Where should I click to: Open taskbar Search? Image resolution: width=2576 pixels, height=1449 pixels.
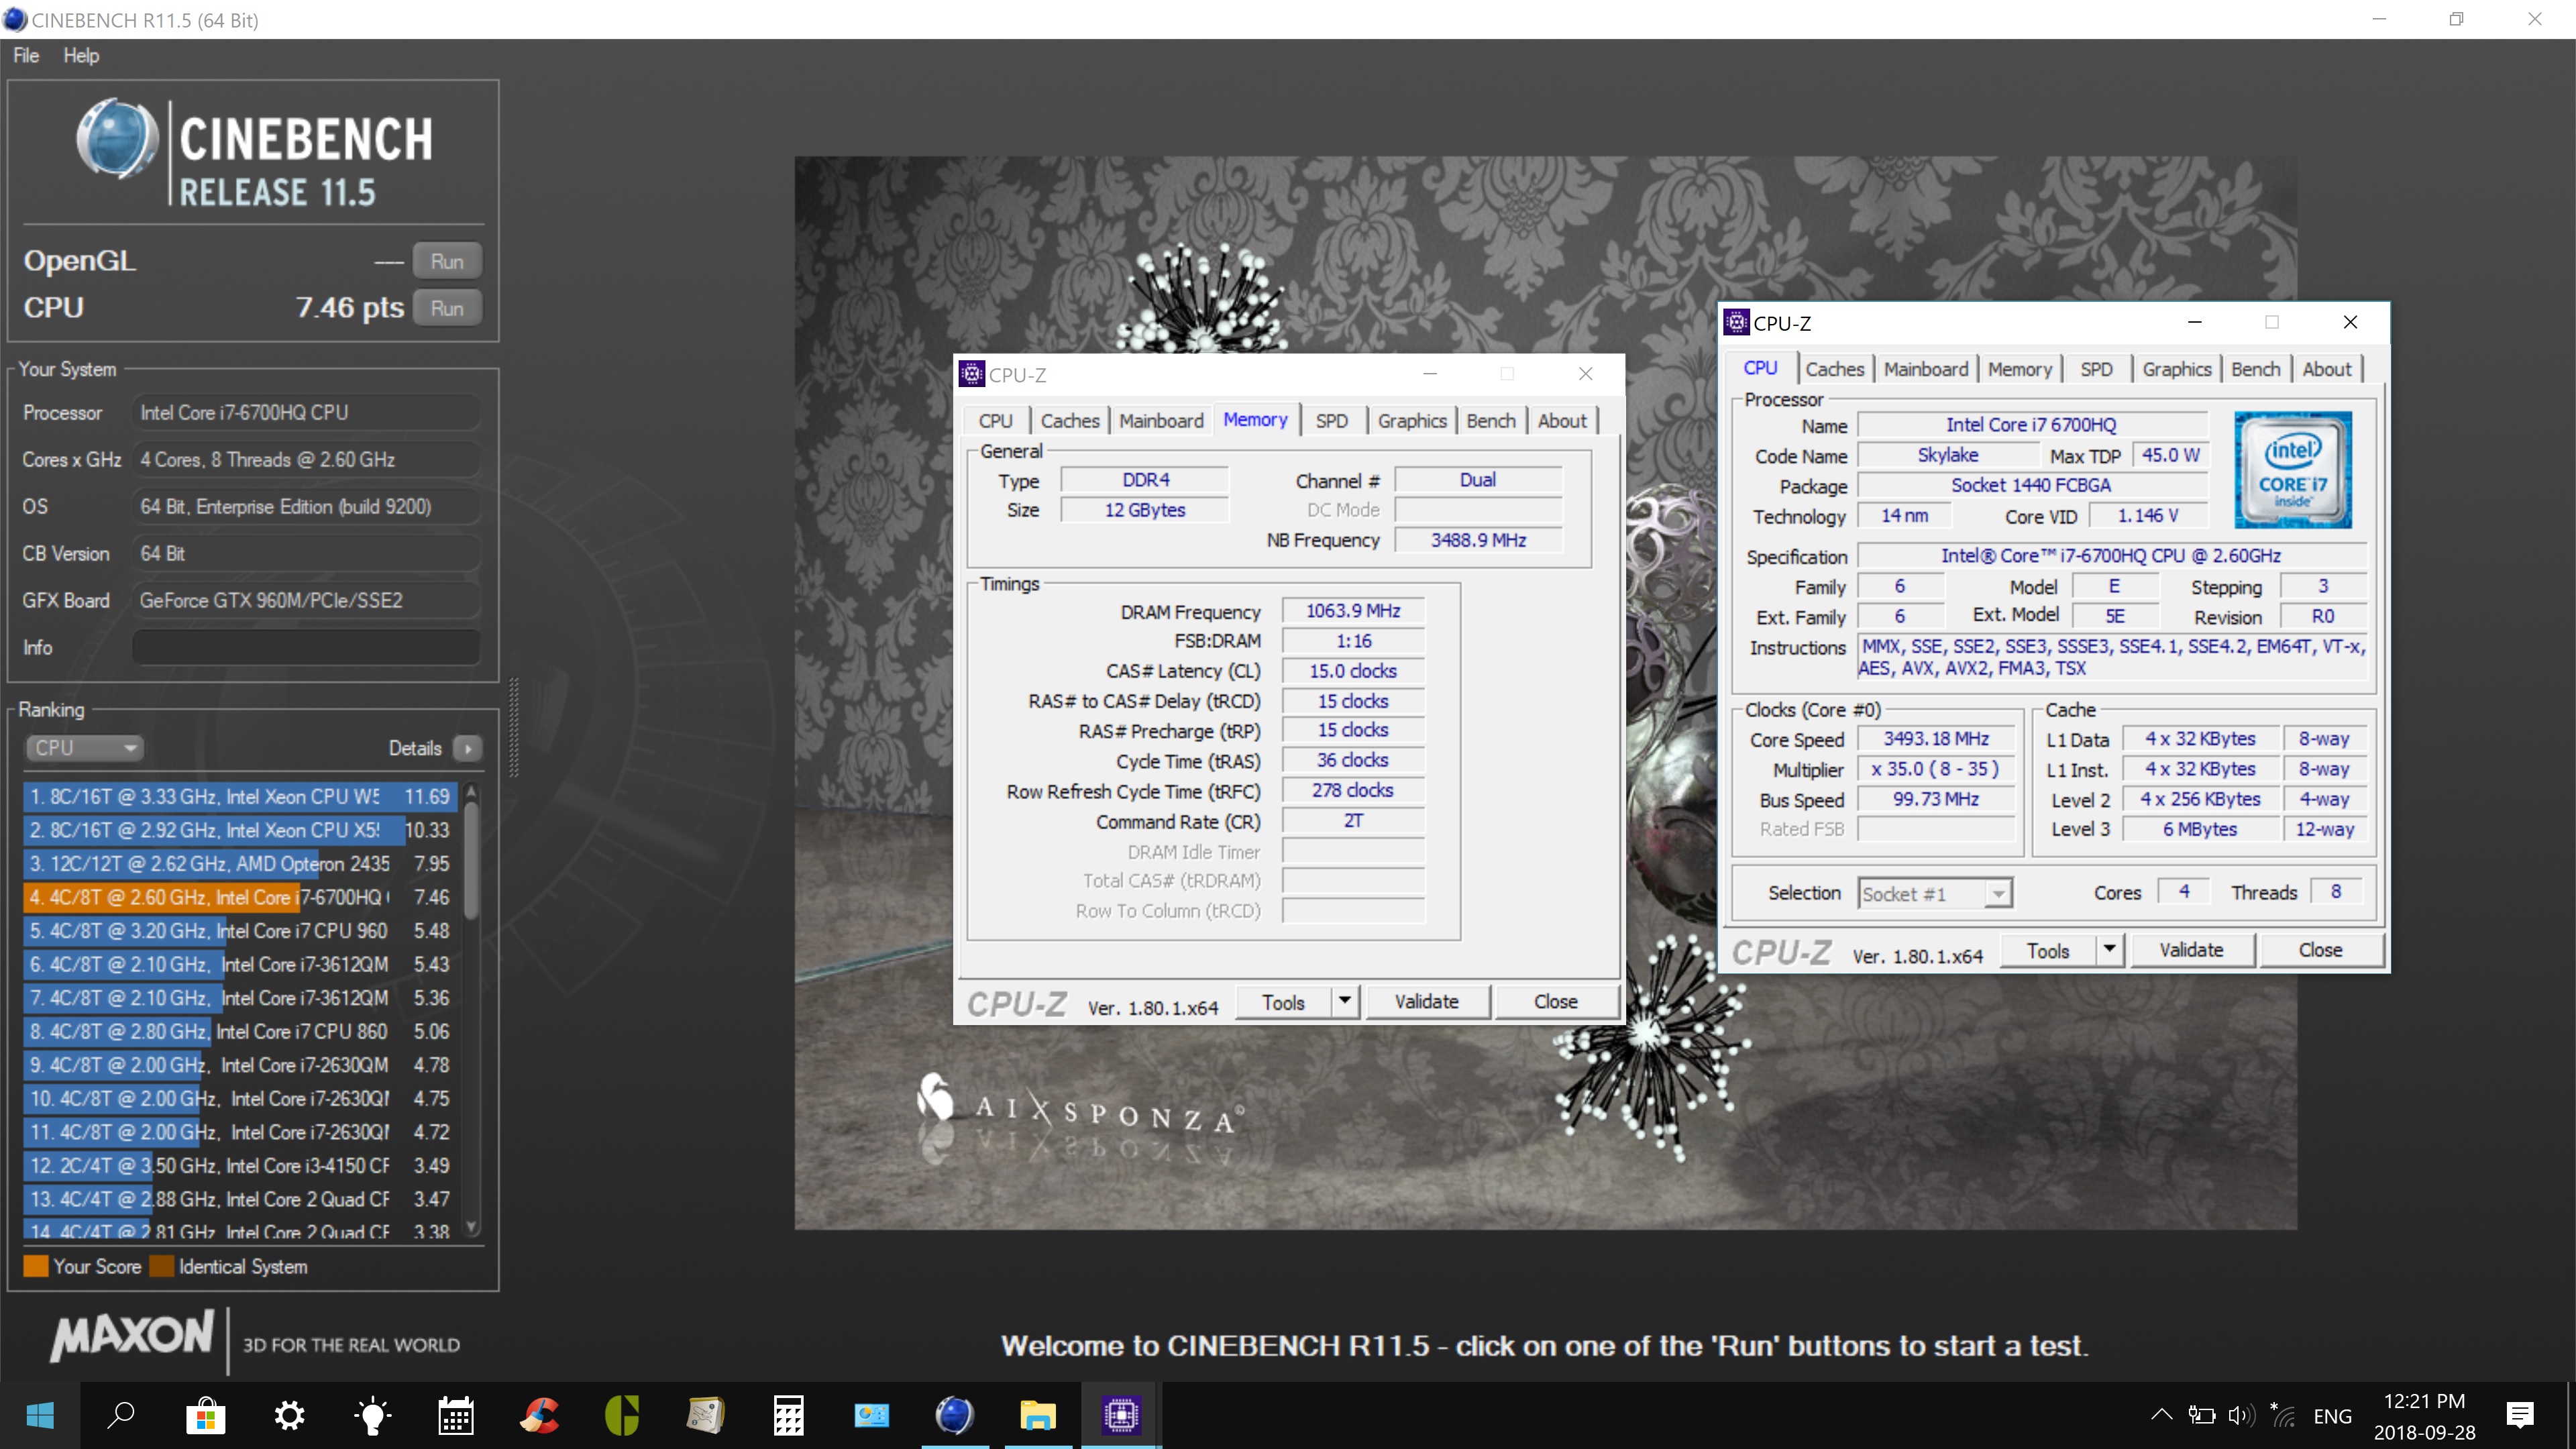pyautogui.click(x=121, y=1415)
